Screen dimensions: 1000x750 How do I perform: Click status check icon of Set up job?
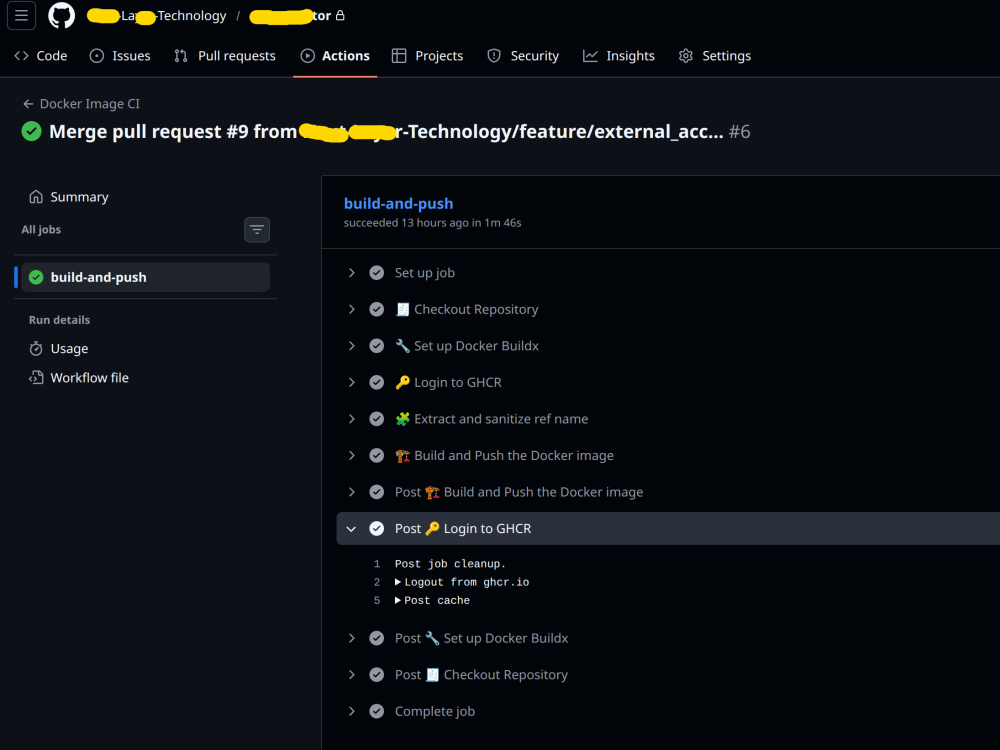pyautogui.click(x=377, y=273)
